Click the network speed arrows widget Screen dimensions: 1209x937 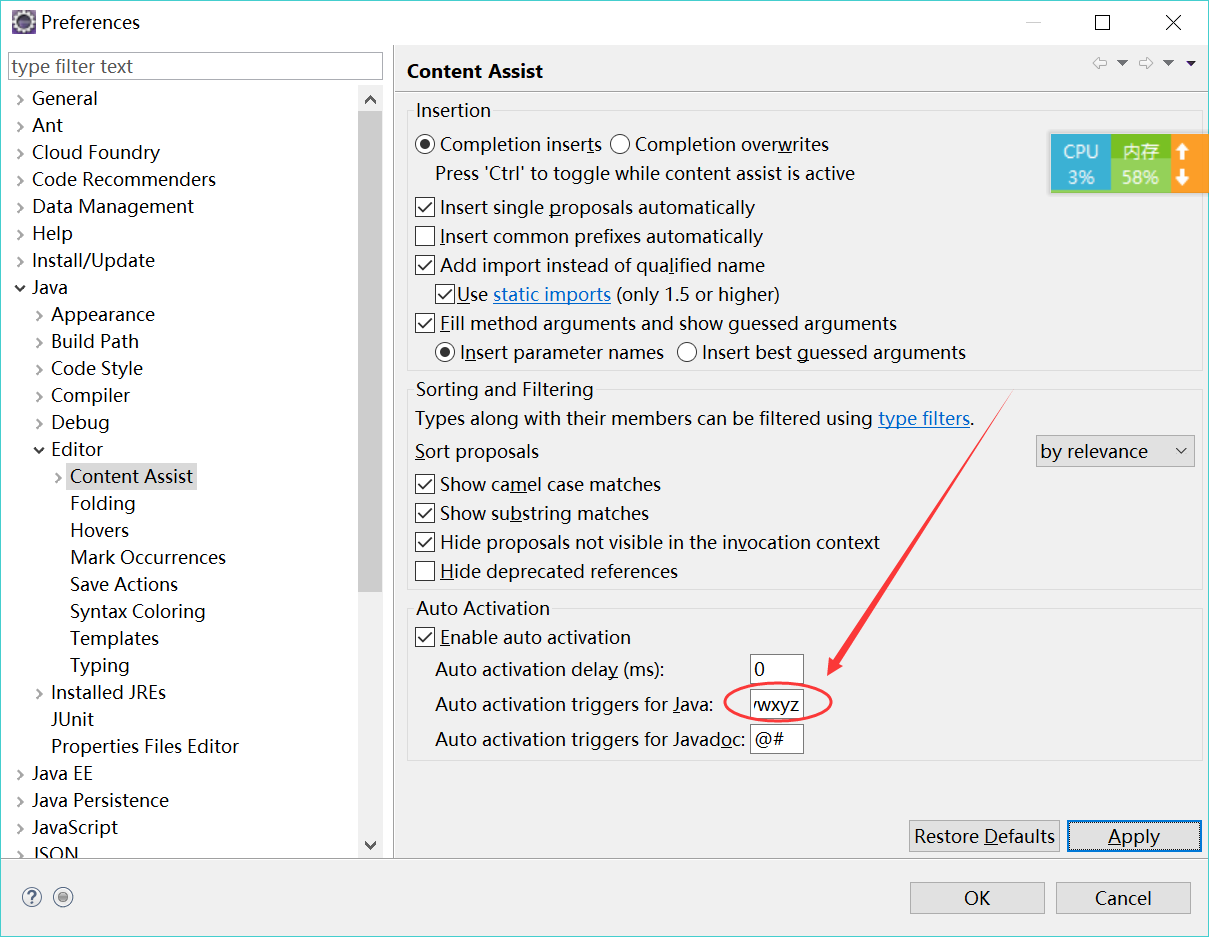1182,164
